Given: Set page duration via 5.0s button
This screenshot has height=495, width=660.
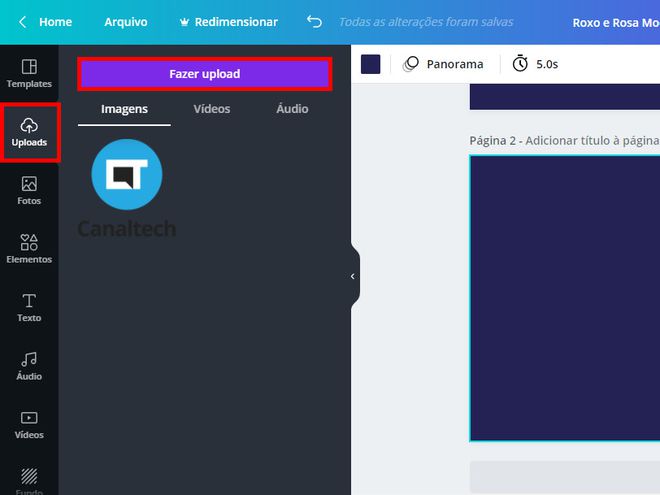Looking at the screenshot, I should pyautogui.click(x=535, y=64).
